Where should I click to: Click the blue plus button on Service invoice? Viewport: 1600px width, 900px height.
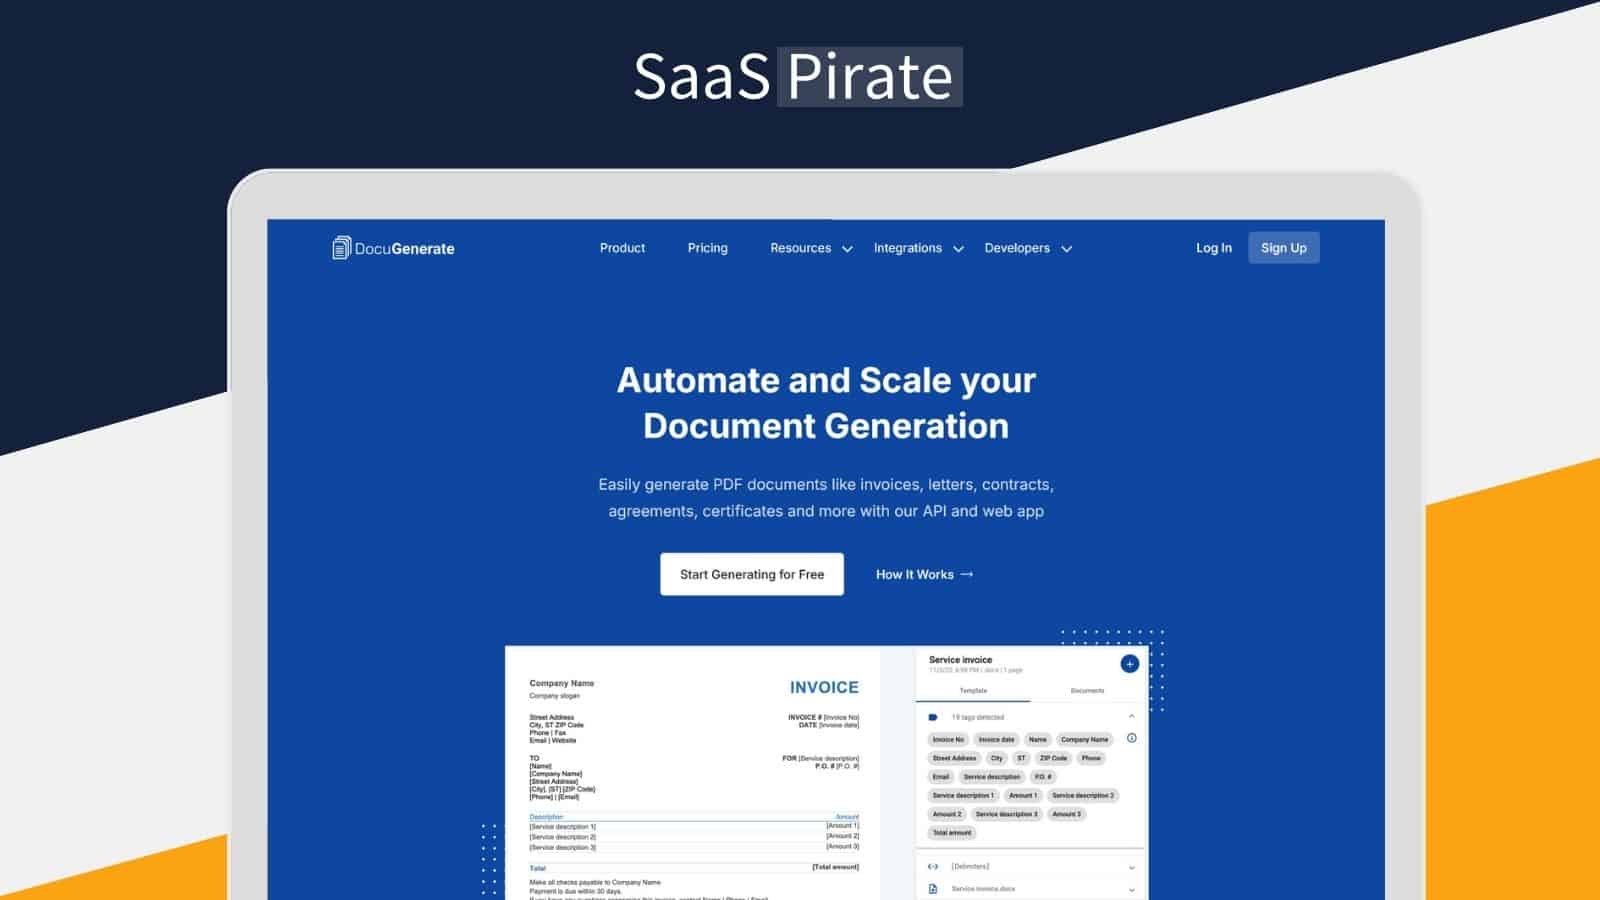coord(1129,664)
